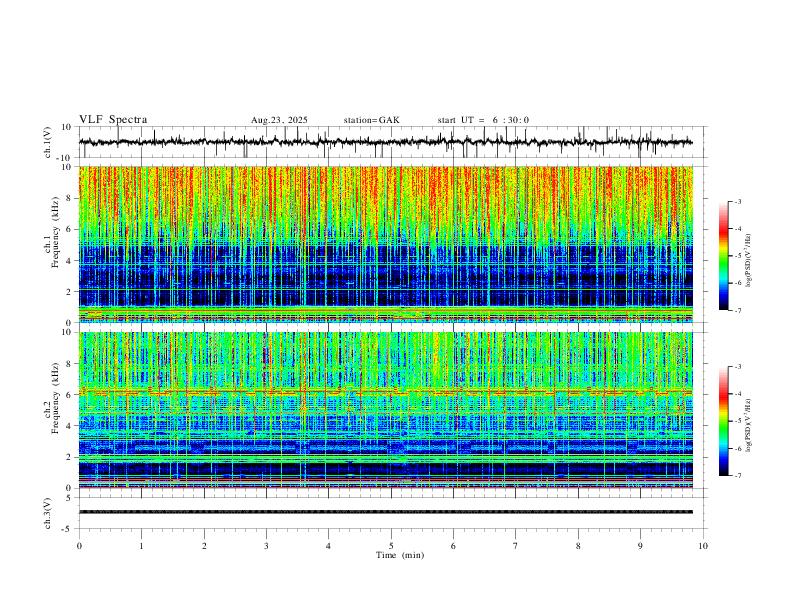Select ch.1 'Frequency (kHz)' axis label
The height and width of the screenshot is (612, 792).
click(55, 232)
